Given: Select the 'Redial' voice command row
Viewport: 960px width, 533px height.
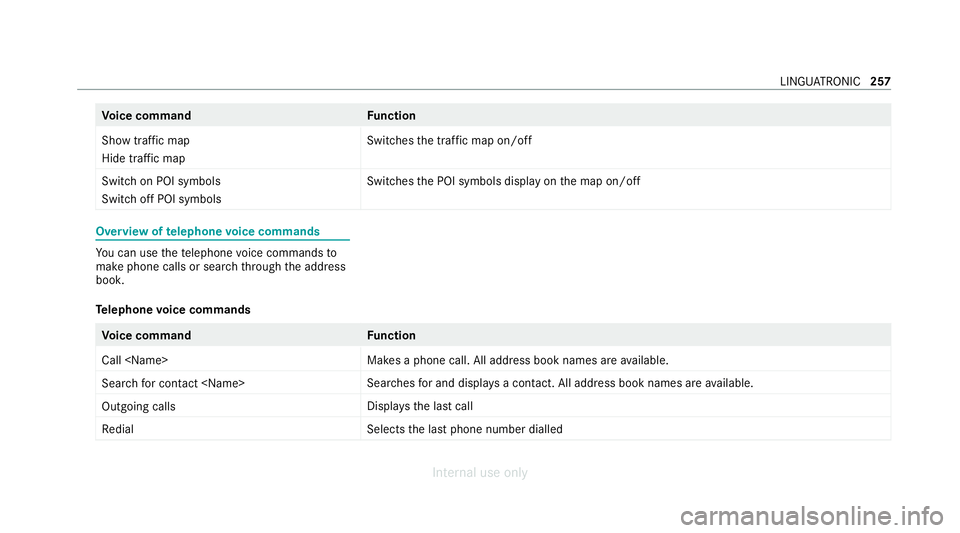Looking at the screenshot, I should (493, 429).
